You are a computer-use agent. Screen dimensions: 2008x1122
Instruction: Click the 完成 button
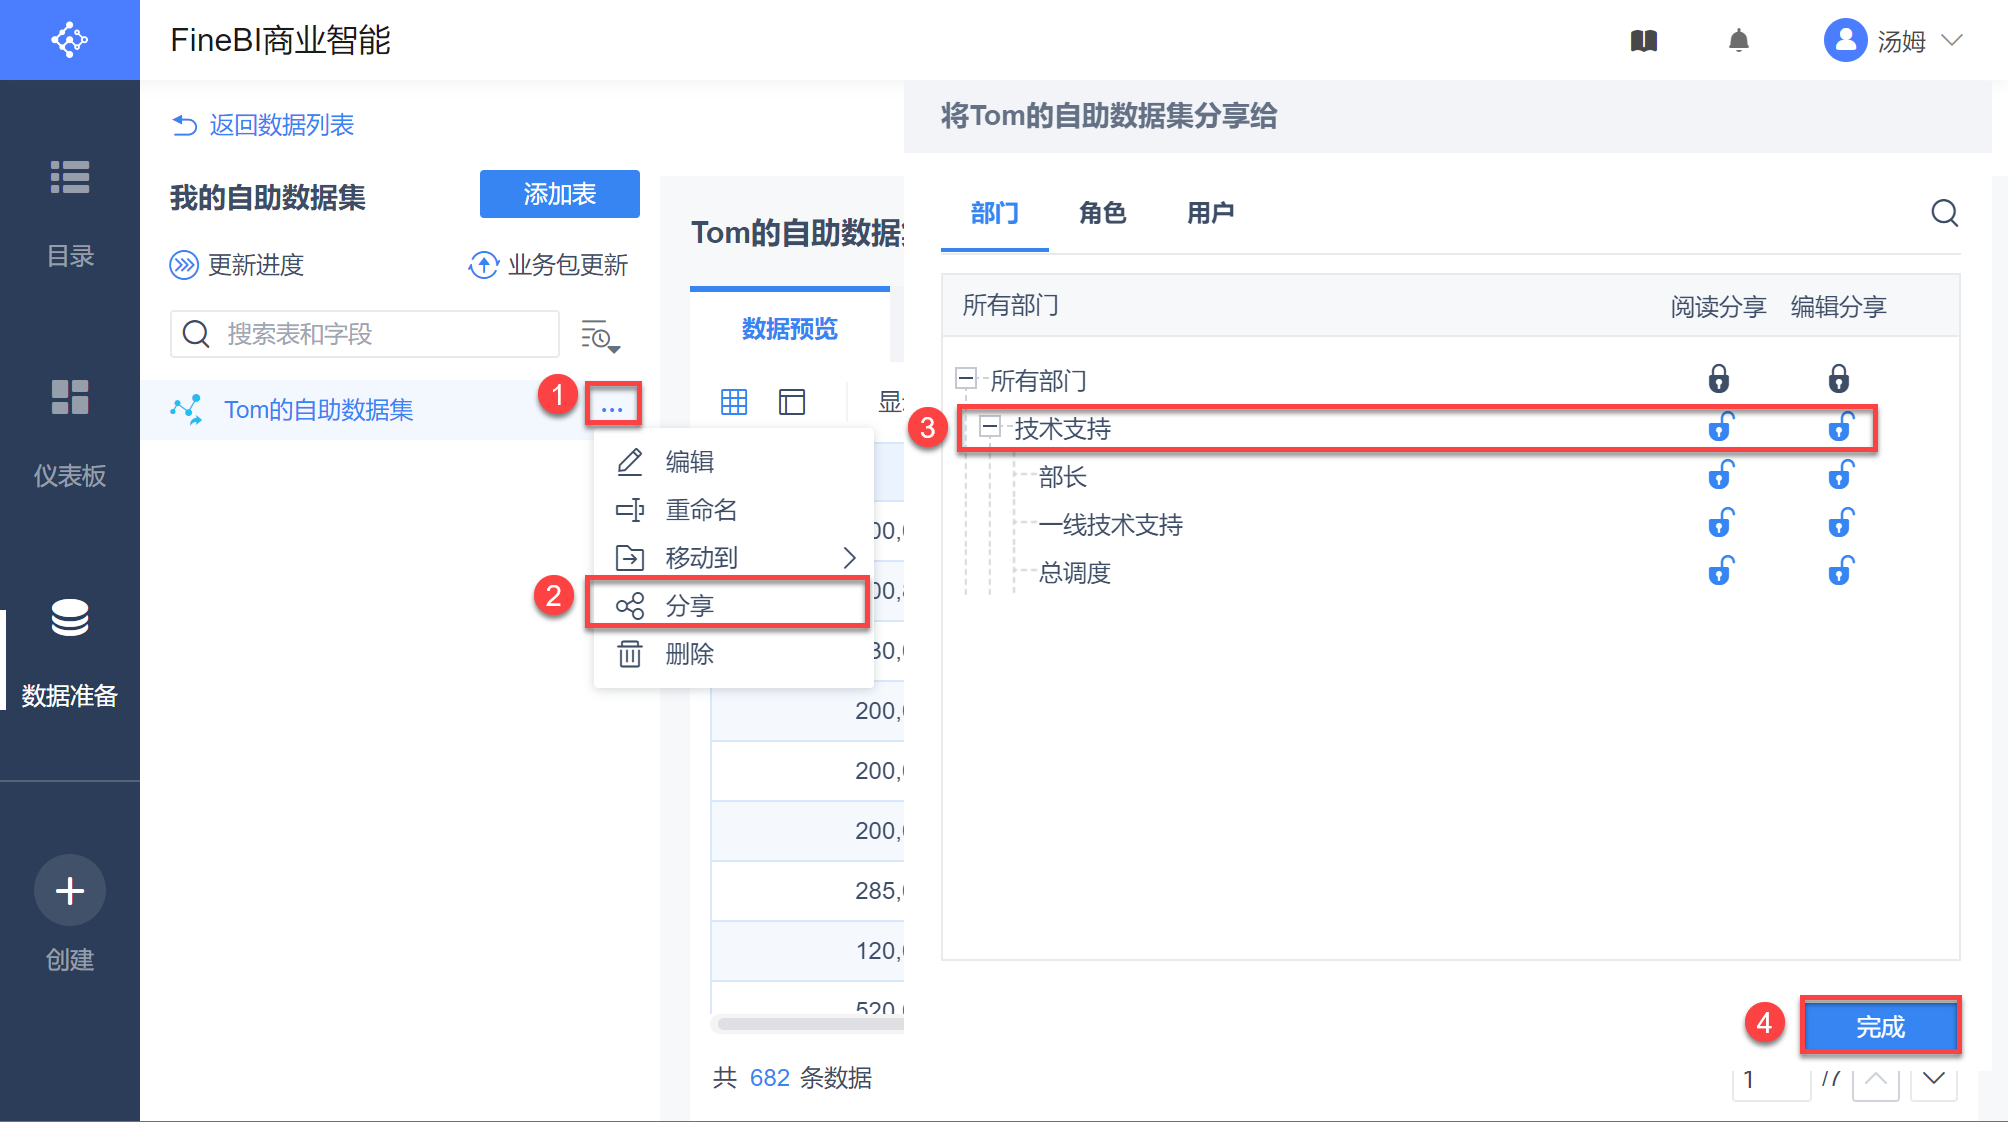click(x=1879, y=1026)
